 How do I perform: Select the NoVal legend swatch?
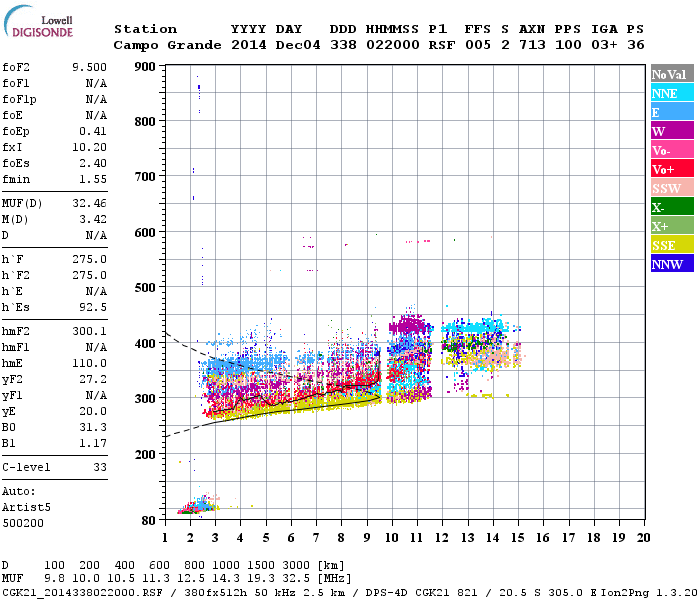[x=672, y=74]
